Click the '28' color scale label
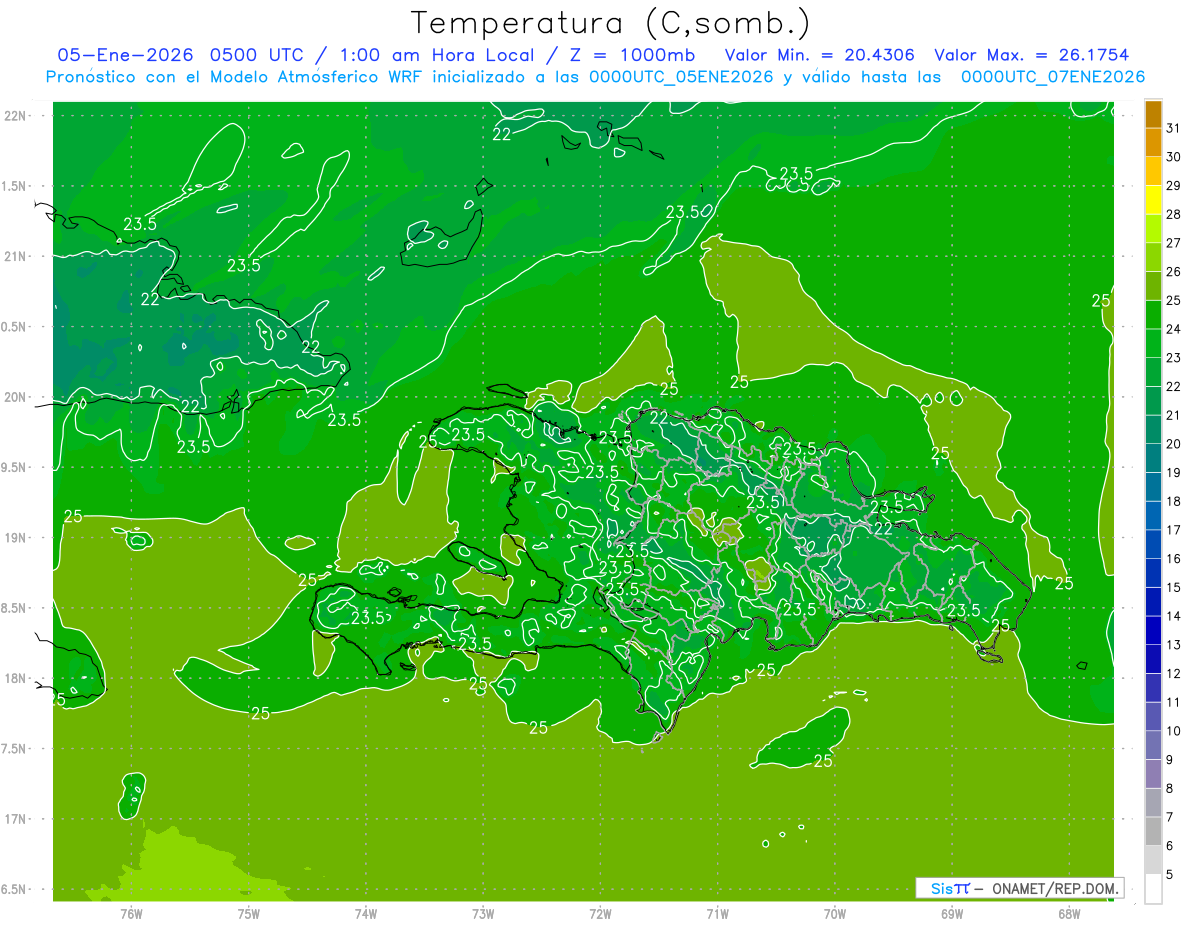1200x927 pixels. click(x=1174, y=214)
